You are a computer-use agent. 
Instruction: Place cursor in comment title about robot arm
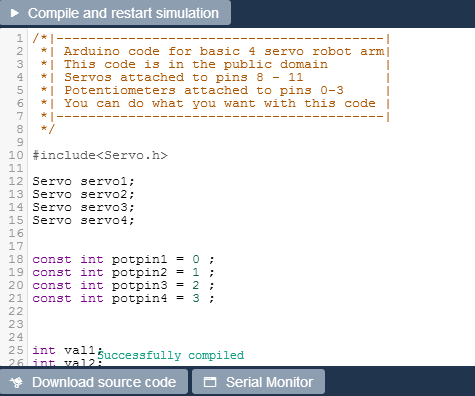[224, 51]
